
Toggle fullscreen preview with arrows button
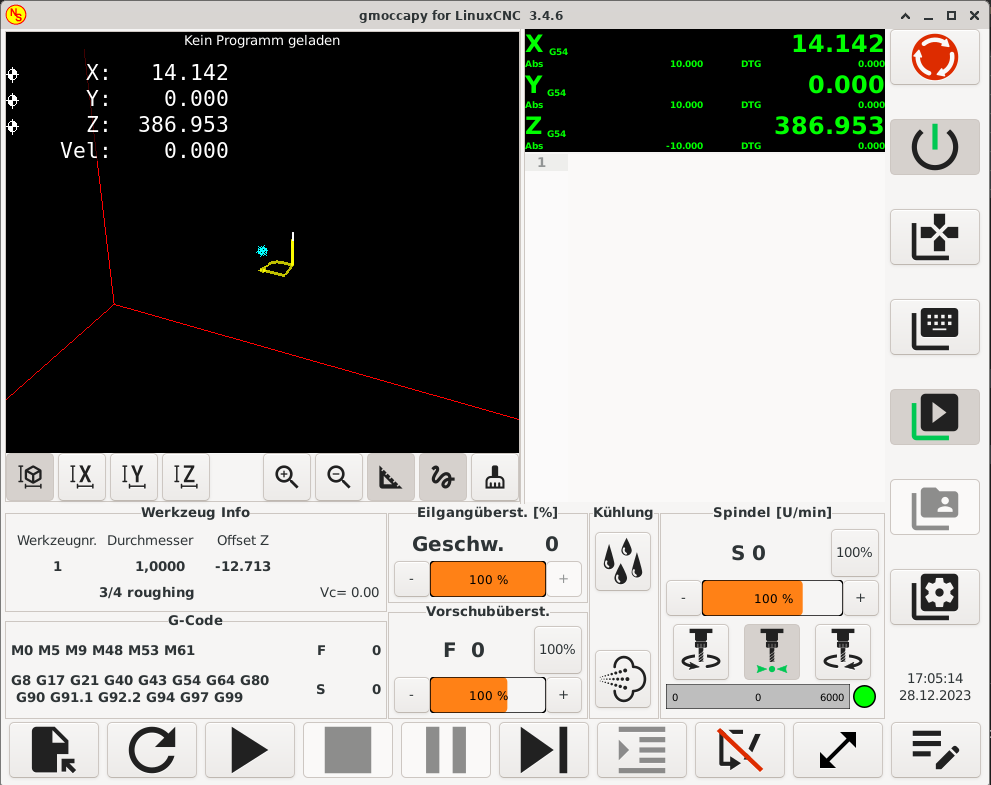click(x=837, y=750)
